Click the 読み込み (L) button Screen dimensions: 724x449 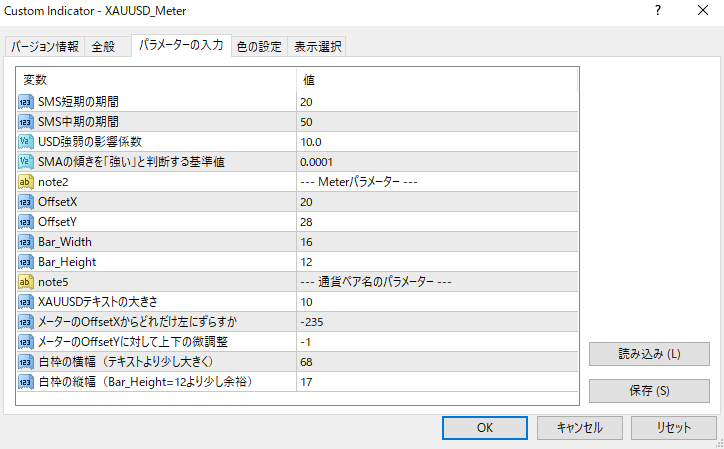pos(649,354)
